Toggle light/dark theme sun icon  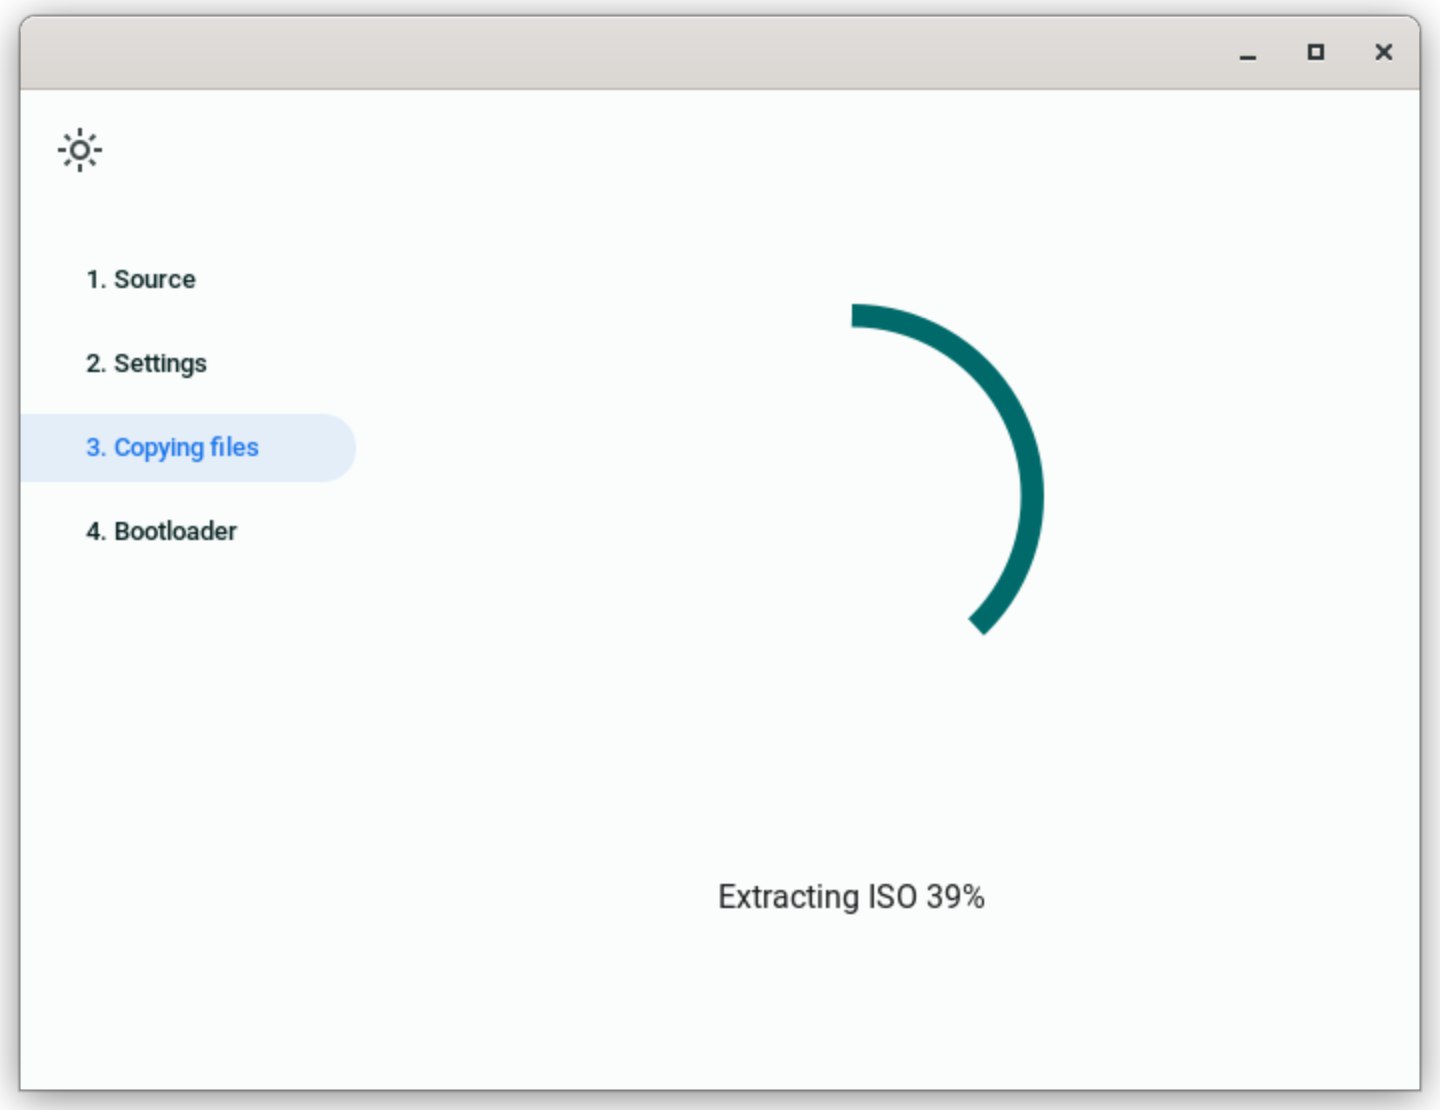click(80, 150)
